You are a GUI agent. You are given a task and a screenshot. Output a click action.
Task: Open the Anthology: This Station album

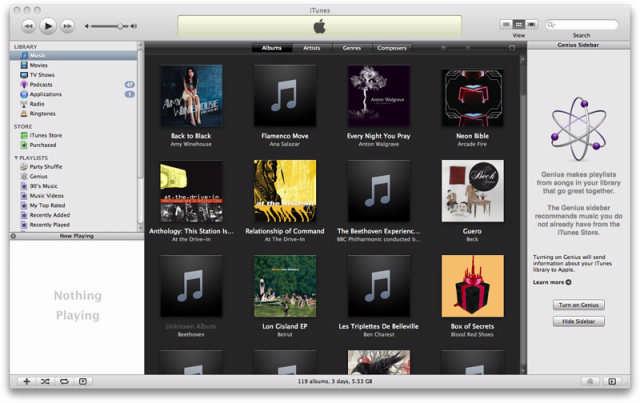point(191,191)
